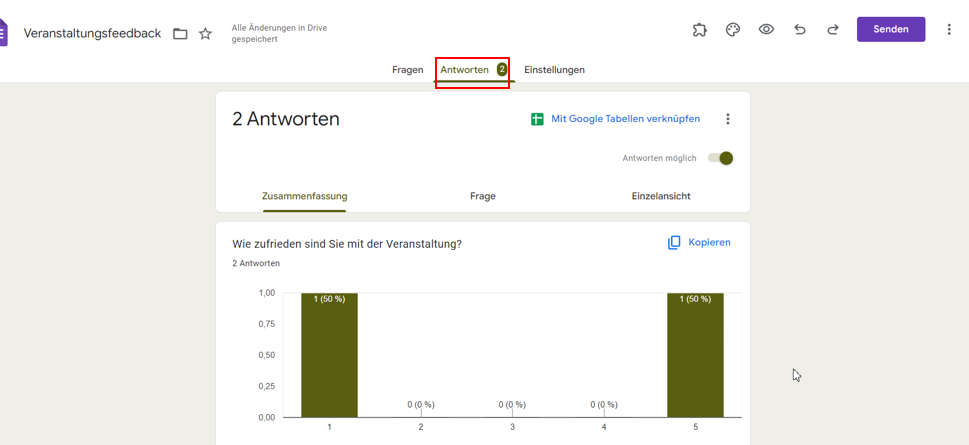The height and width of the screenshot is (445, 969).
Task: Open the Google Forms home icon
Action: [x=3, y=33]
